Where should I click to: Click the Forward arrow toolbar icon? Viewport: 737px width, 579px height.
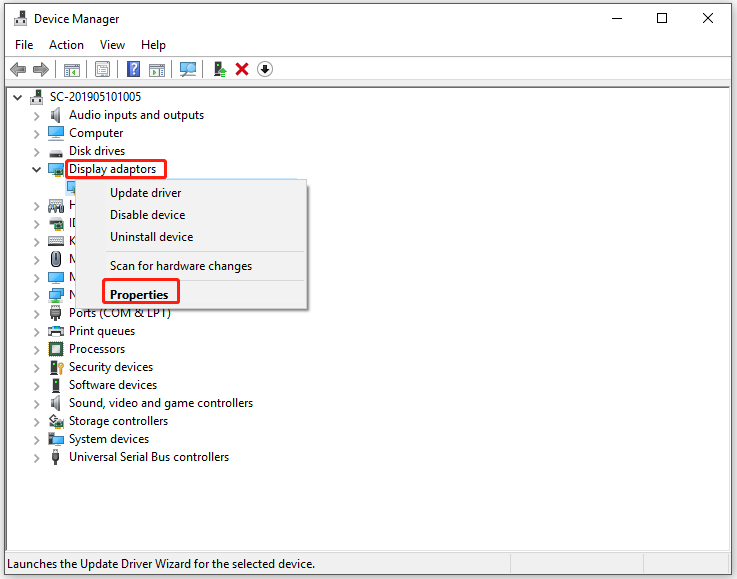click(41, 70)
